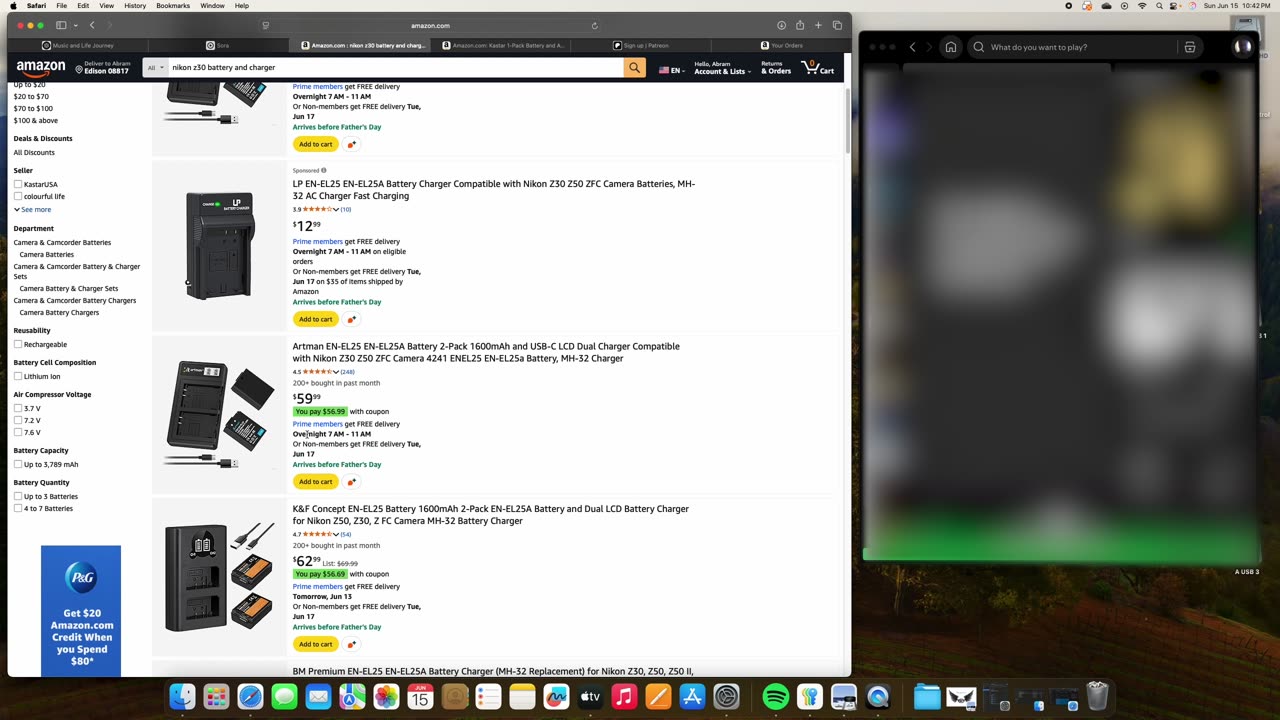The height and width of the screenshot is (720, 1280).
Task: Open the EN language dropdown
Action: (670, 70)
